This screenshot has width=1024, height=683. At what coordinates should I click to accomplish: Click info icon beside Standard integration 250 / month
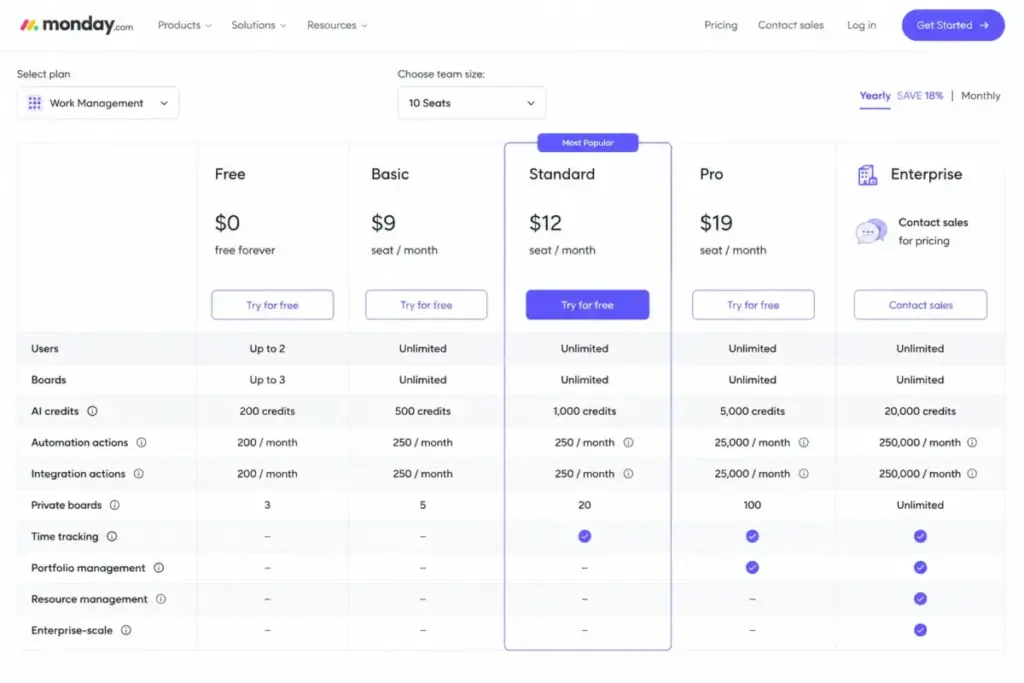click(628, 473)
